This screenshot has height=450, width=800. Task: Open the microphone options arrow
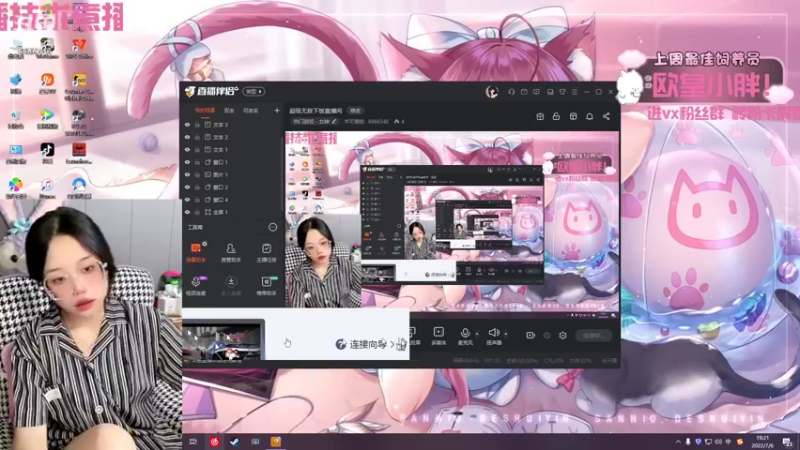[x=477, y=334]
